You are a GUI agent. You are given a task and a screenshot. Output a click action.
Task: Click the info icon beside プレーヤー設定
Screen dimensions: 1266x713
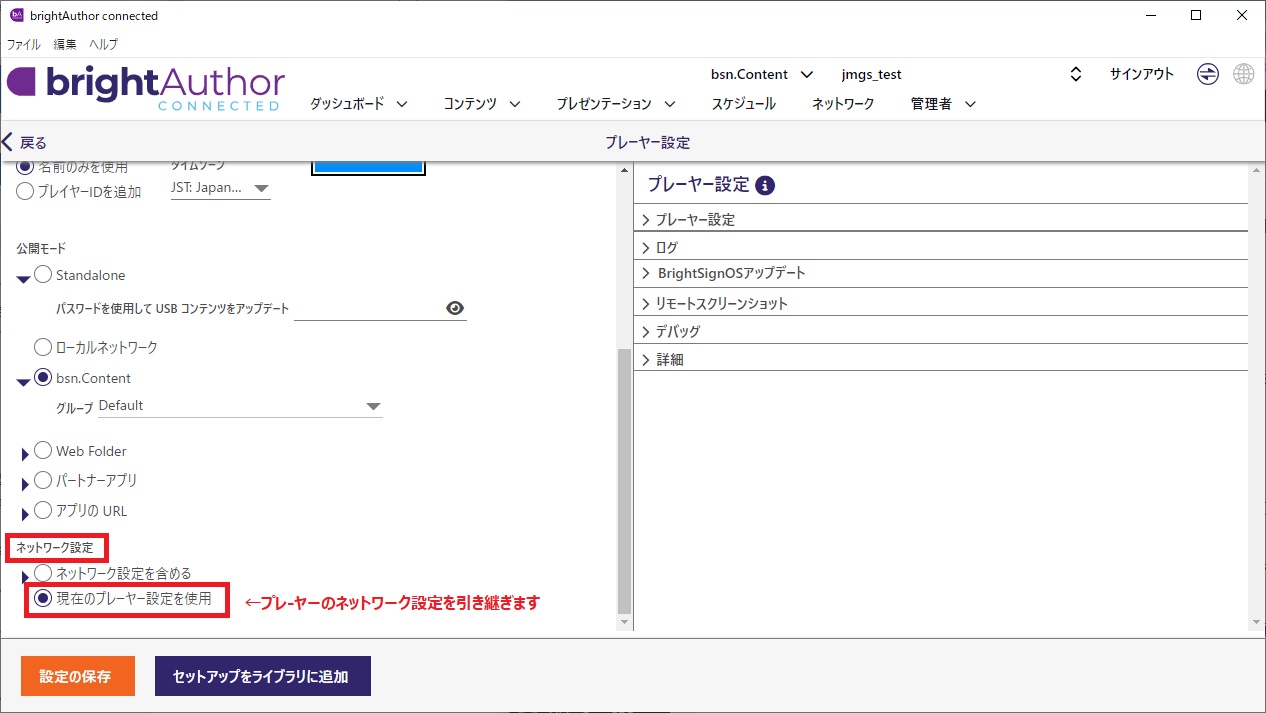coord(765,185)
